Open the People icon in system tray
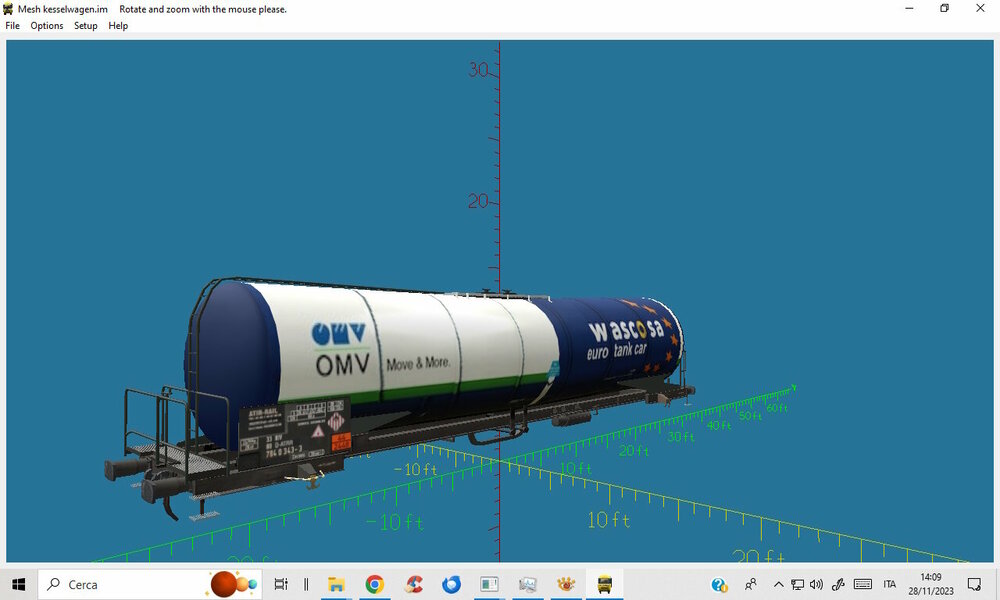 click(x=751, y=584)
